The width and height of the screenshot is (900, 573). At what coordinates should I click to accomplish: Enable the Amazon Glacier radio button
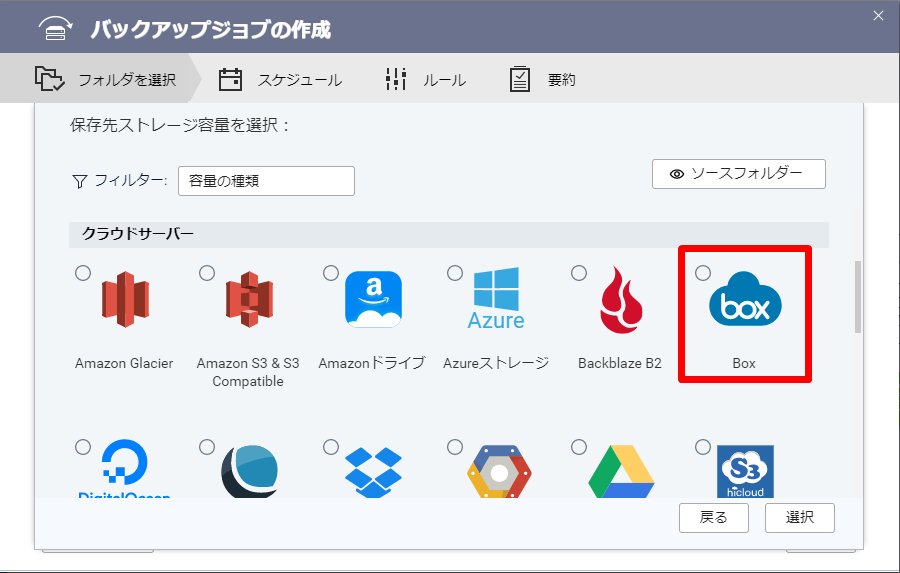(x=83, y=273)
